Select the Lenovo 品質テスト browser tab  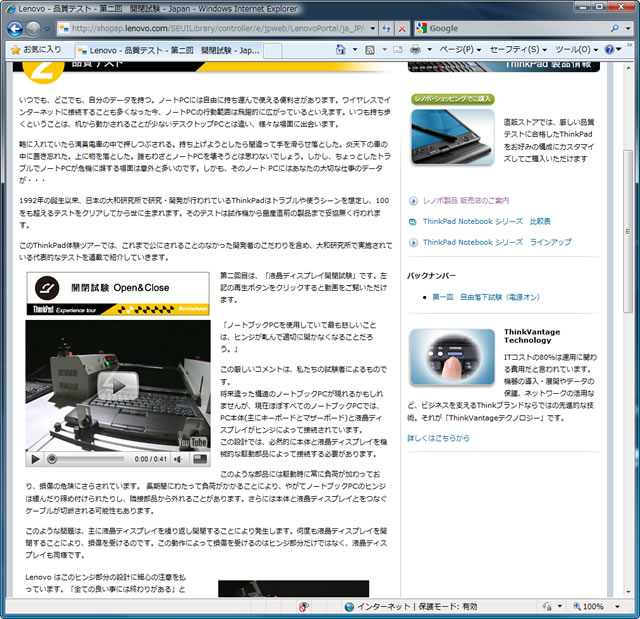(x=168, y=51)
